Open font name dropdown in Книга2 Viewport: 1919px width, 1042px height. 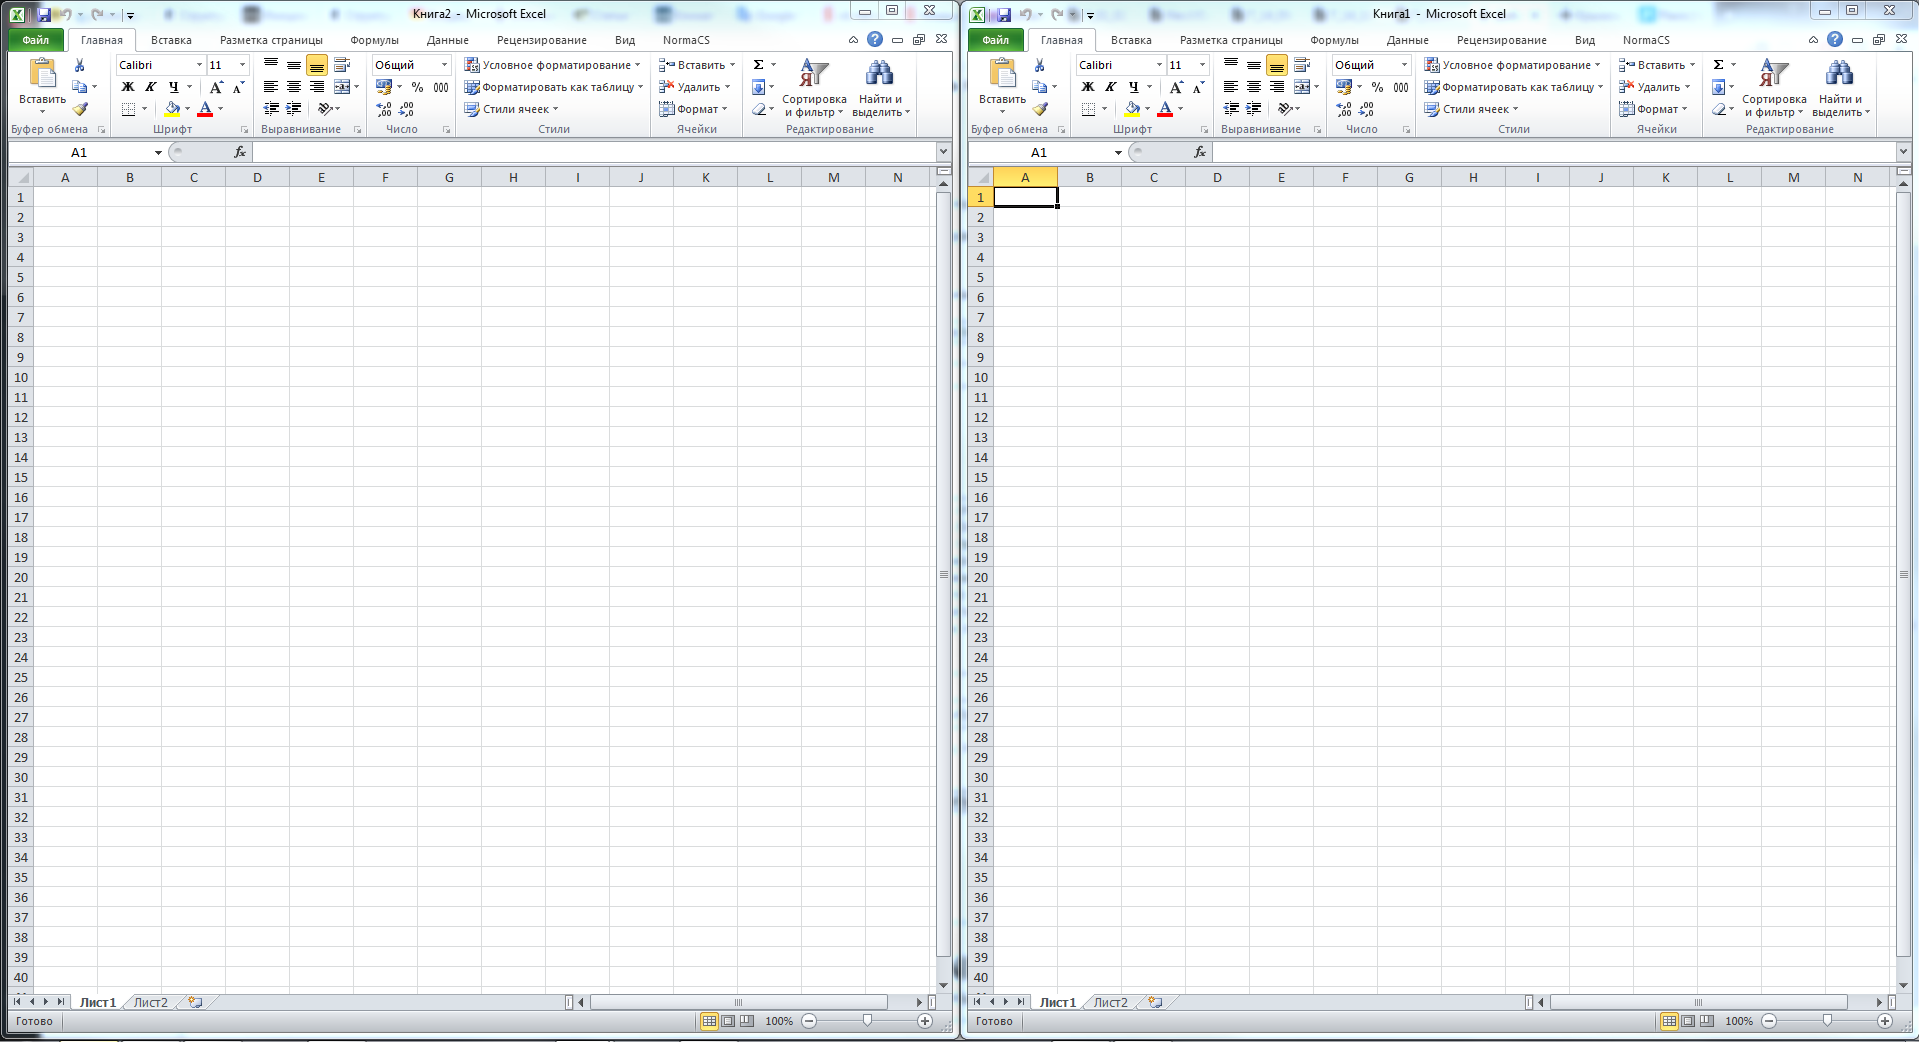coord(199,65)
